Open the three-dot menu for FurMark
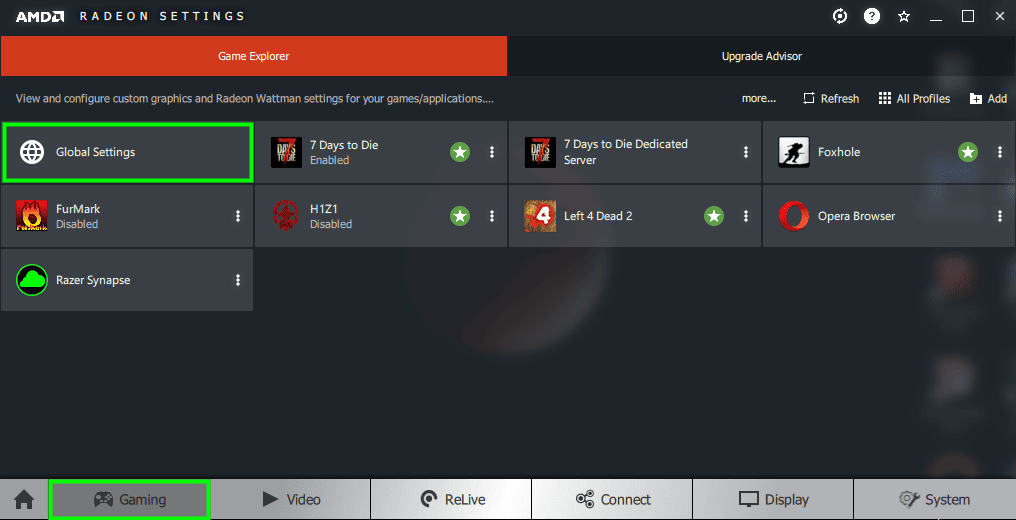 (x=238, y=216)
